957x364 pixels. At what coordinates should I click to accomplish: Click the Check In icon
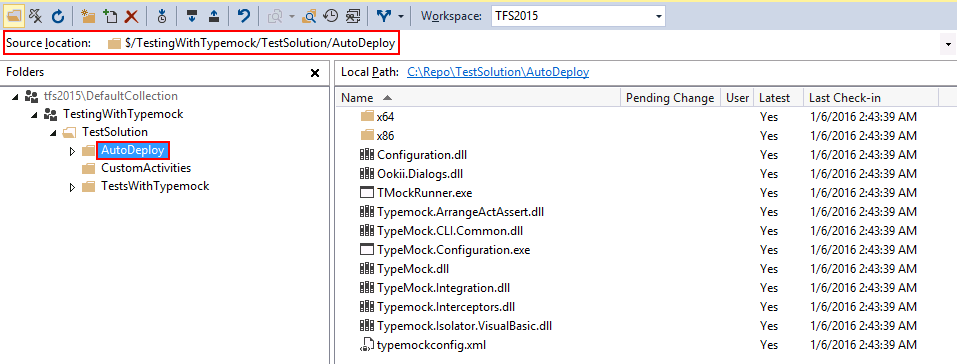tap(214, 16)
